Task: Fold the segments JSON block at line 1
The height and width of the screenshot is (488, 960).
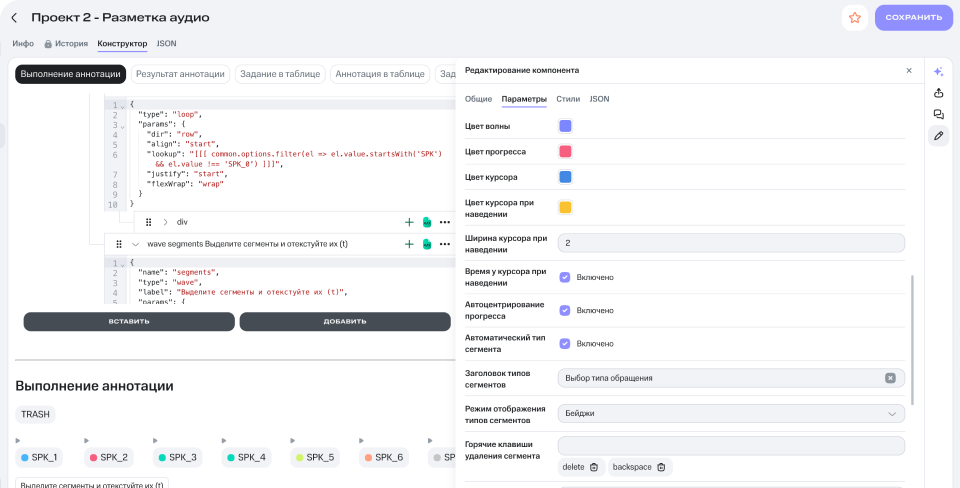Action: [x=124, y=263]
